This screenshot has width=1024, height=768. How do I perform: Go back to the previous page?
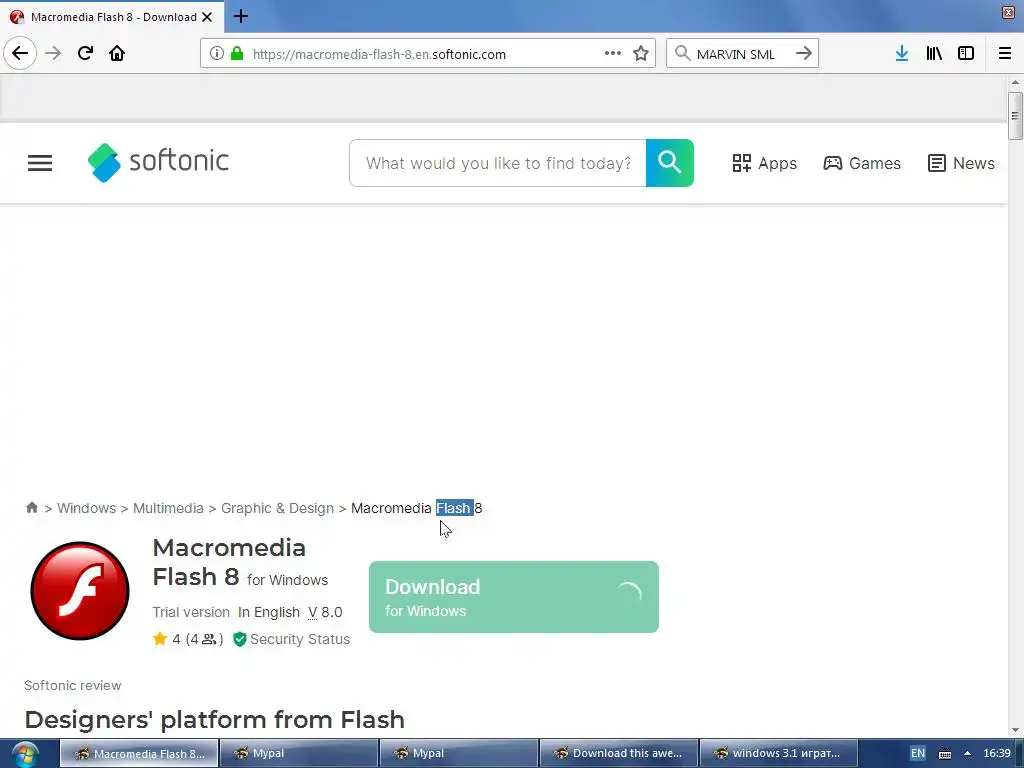(20, 54)
